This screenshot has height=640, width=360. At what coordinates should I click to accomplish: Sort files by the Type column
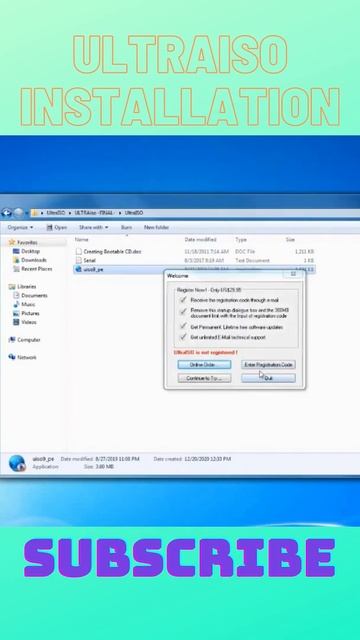241,240
